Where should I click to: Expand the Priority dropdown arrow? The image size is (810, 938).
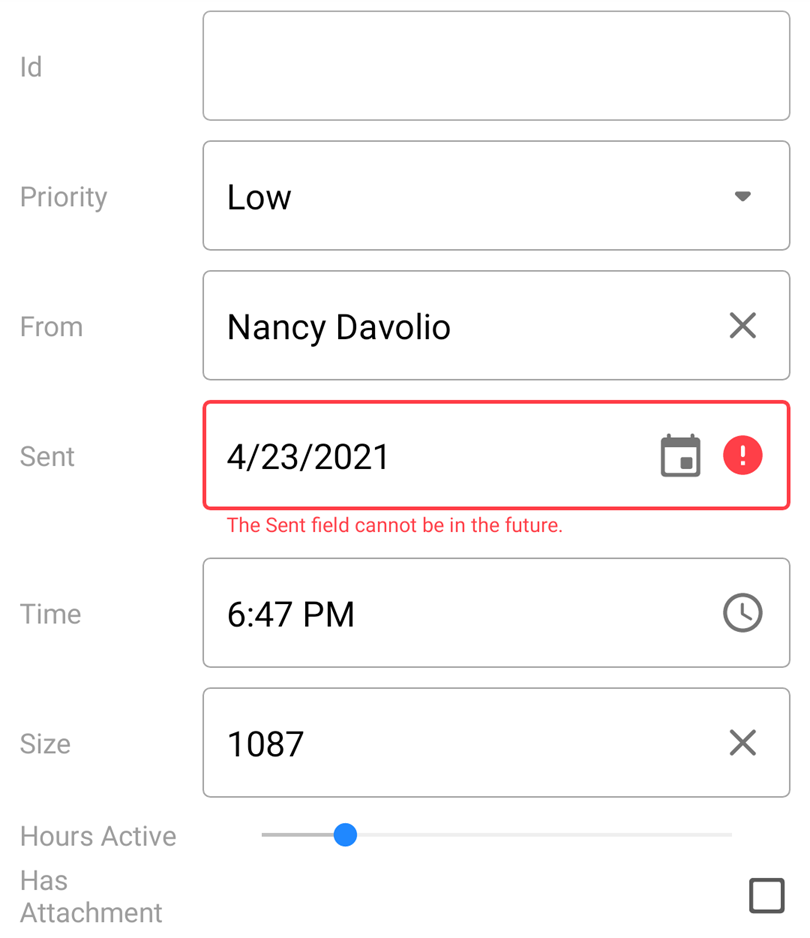tap(742, 196)
